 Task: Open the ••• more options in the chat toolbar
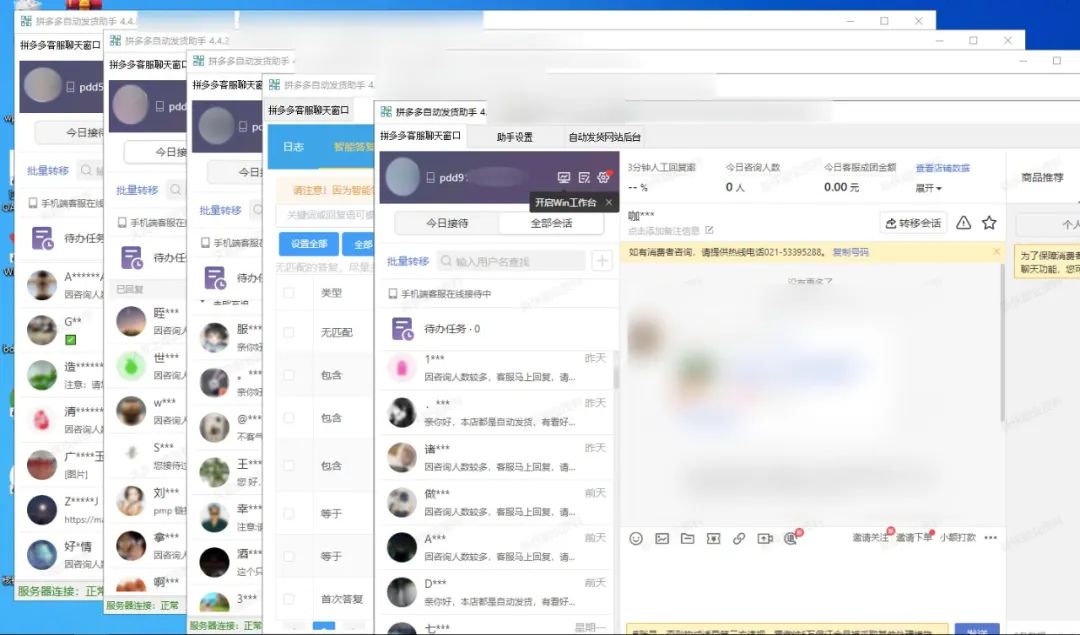[990, 537]
